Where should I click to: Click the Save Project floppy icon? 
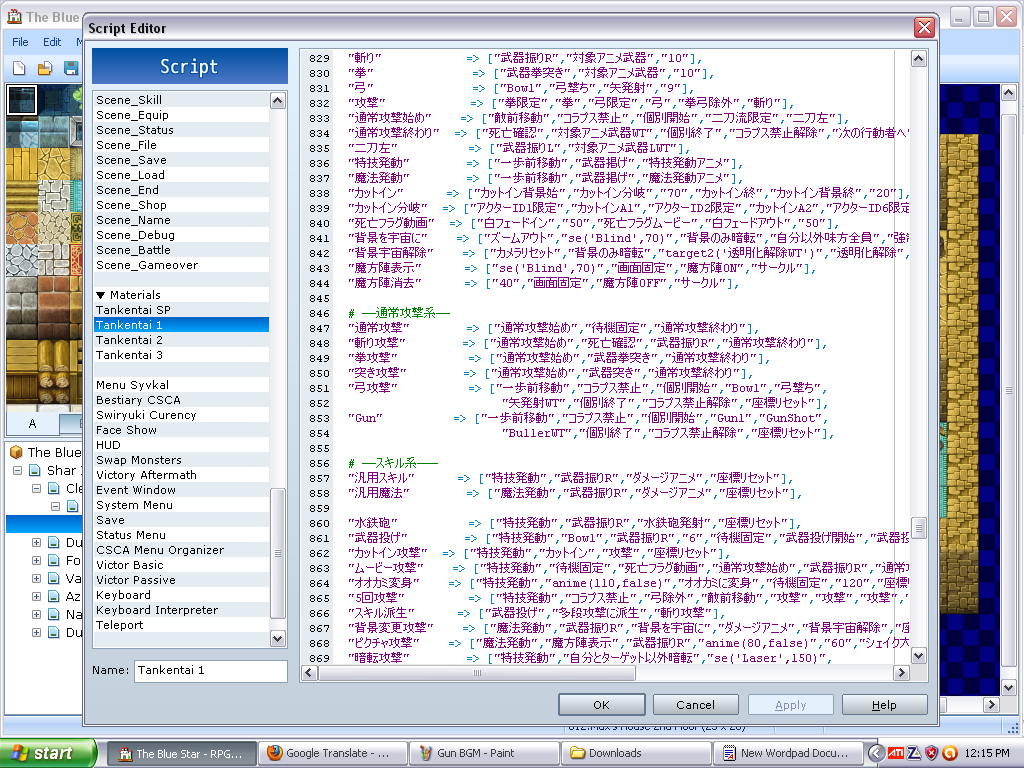point(70,68)
